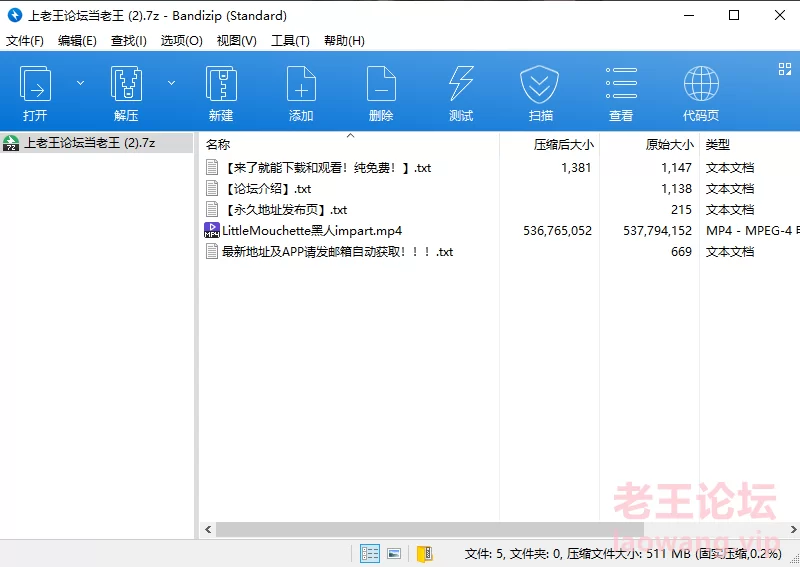Click the status bar file count text
This screenshot has height=567, width=800.
pyautogui.click(x=622, y=554)
